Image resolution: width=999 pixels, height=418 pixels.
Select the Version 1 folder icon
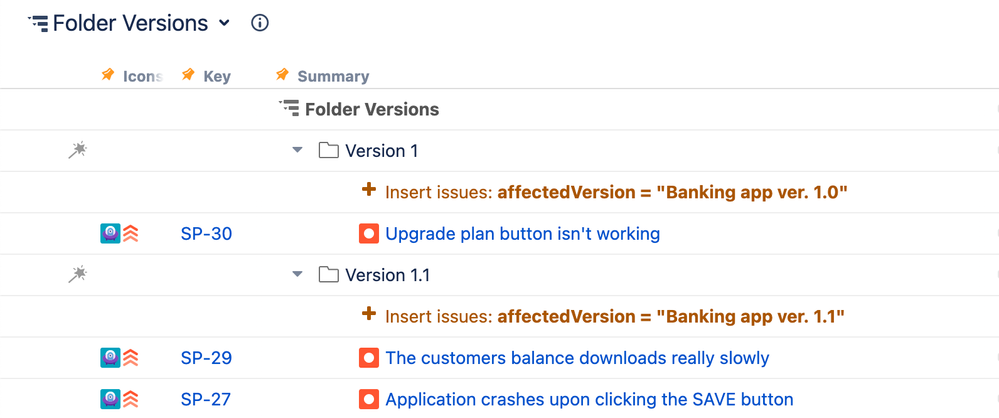coord(328,151)
